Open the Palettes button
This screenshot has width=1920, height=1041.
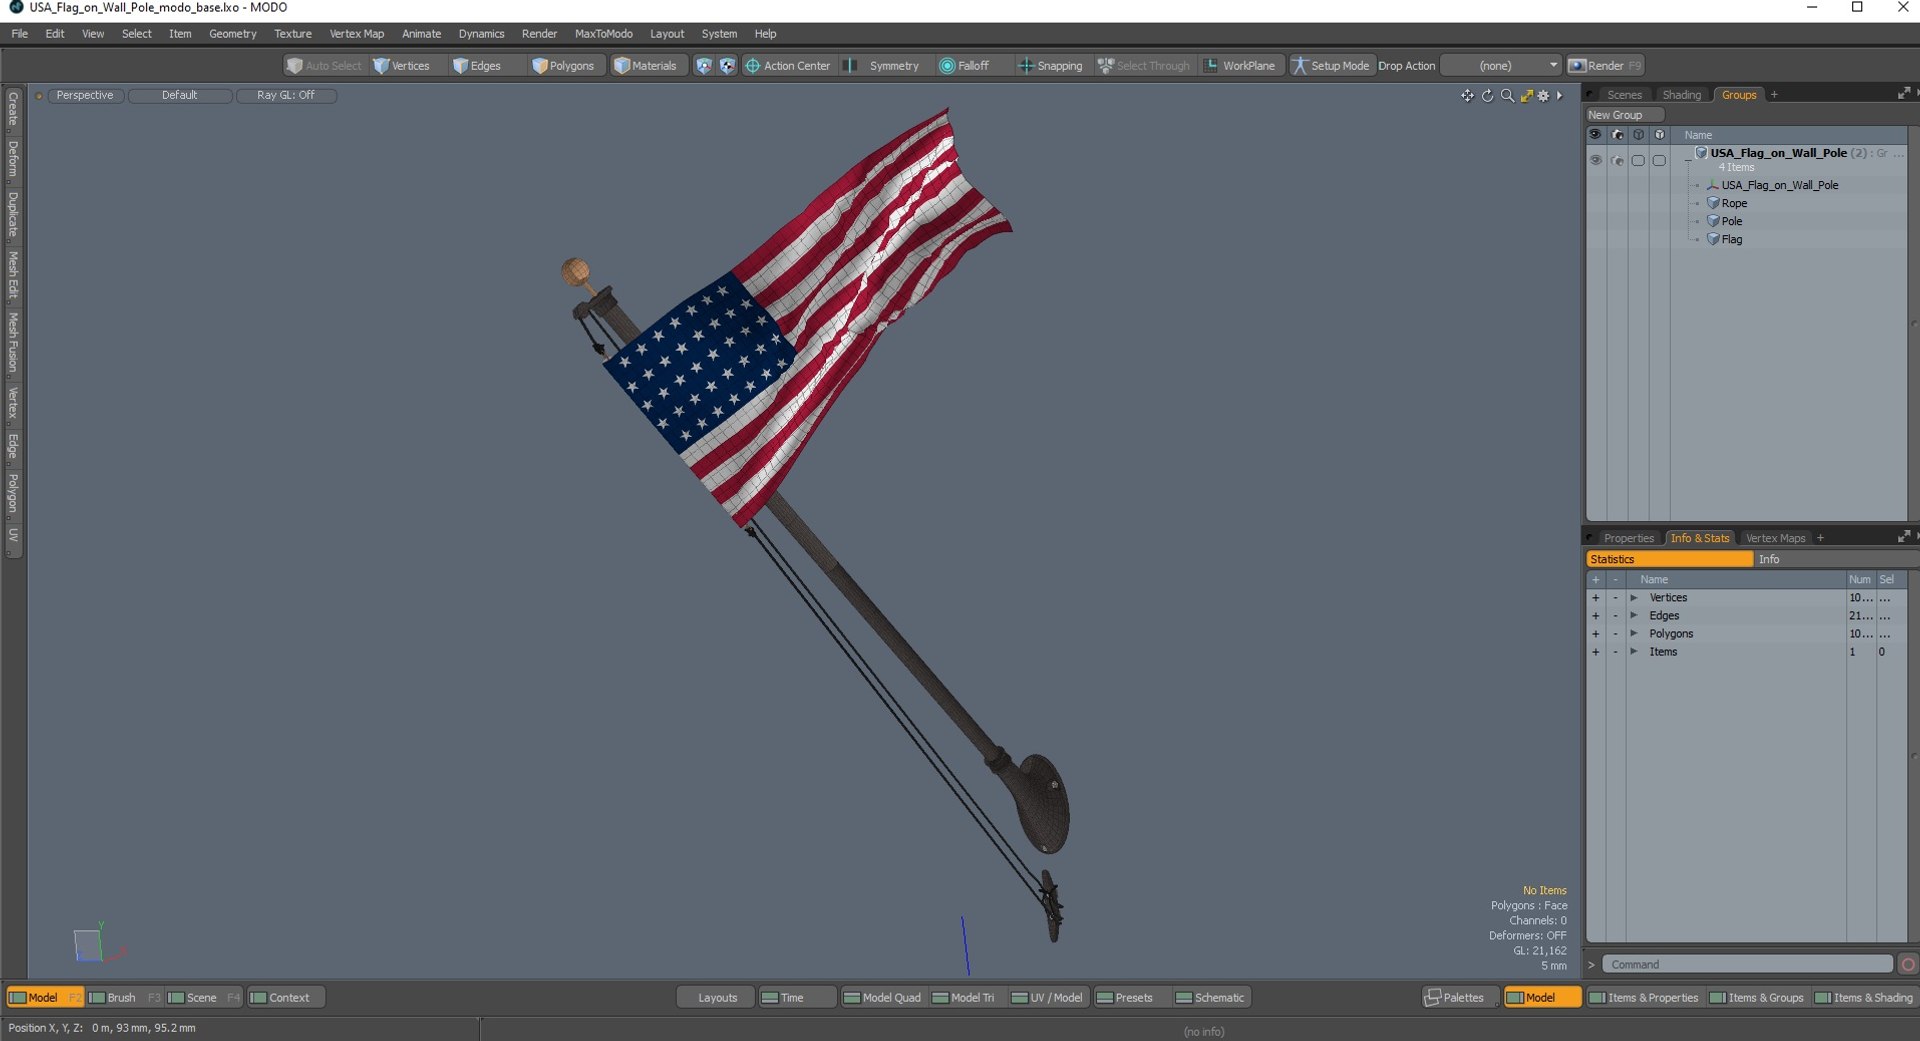pyautogui.click(x=1460, y=997)
